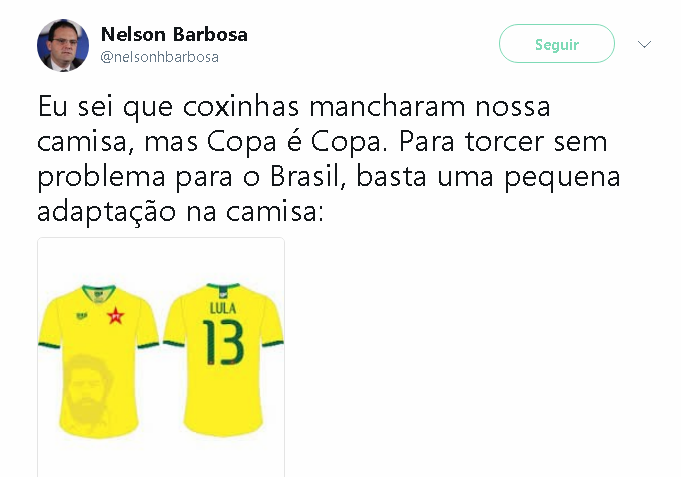The image size is (681, 477).
Task: Click the red star emblem on the shirt
Action: click(x=116, y=316)
